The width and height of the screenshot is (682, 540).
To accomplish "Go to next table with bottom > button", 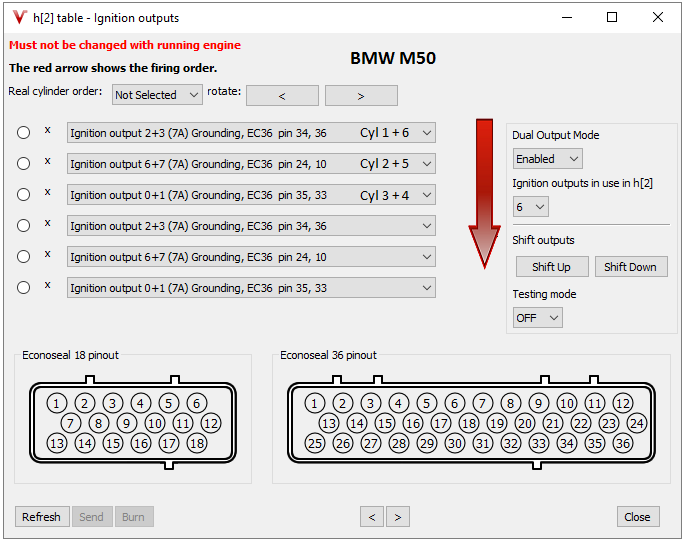I will click(x=398, y=517).
